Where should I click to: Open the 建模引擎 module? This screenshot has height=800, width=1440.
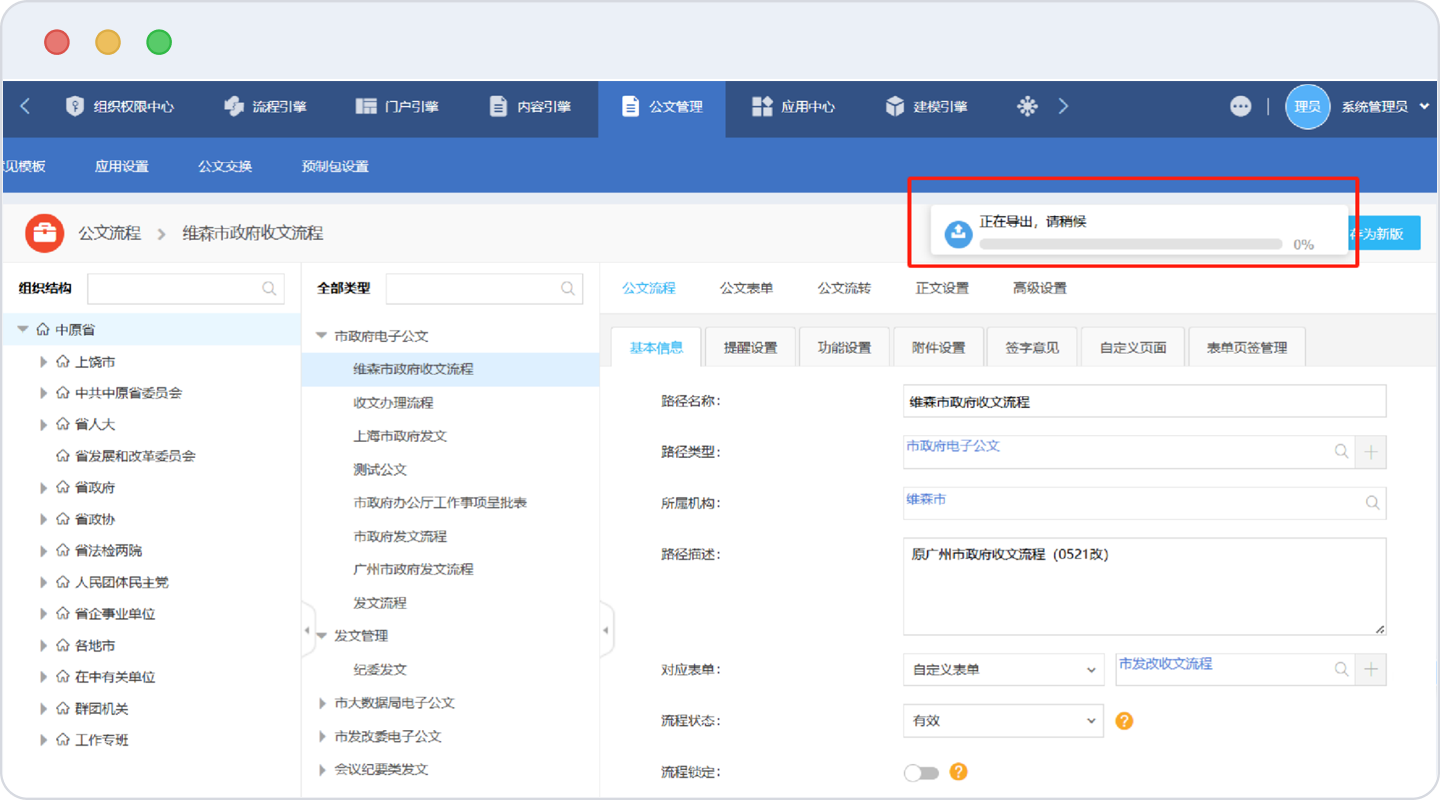pos(926,106)
